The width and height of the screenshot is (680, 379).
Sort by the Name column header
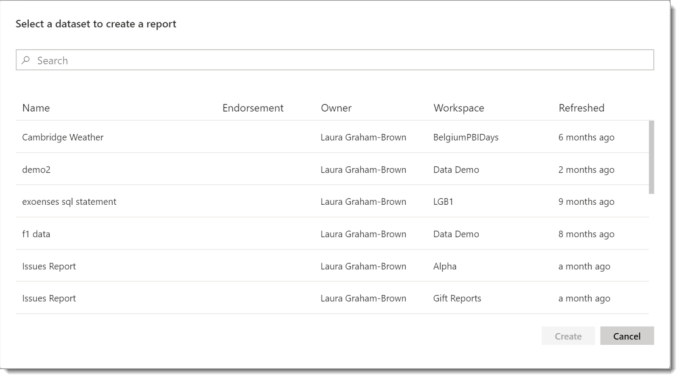36,108
